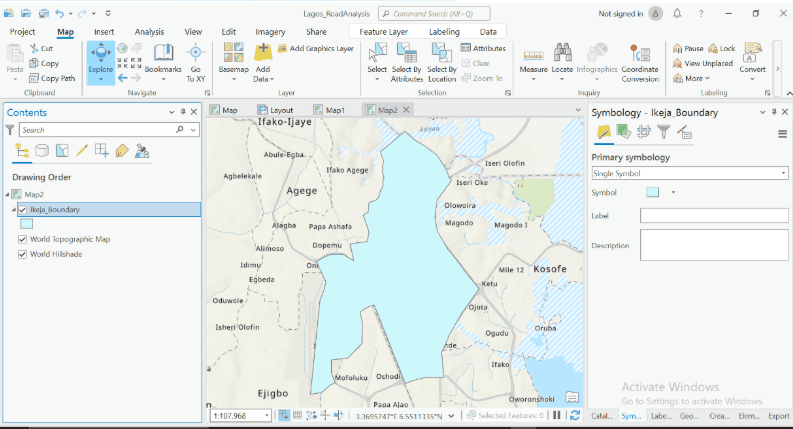Click the Attributes button in Selection group
This screenshot has height=429, width=793.
click(x=484, y=48)
